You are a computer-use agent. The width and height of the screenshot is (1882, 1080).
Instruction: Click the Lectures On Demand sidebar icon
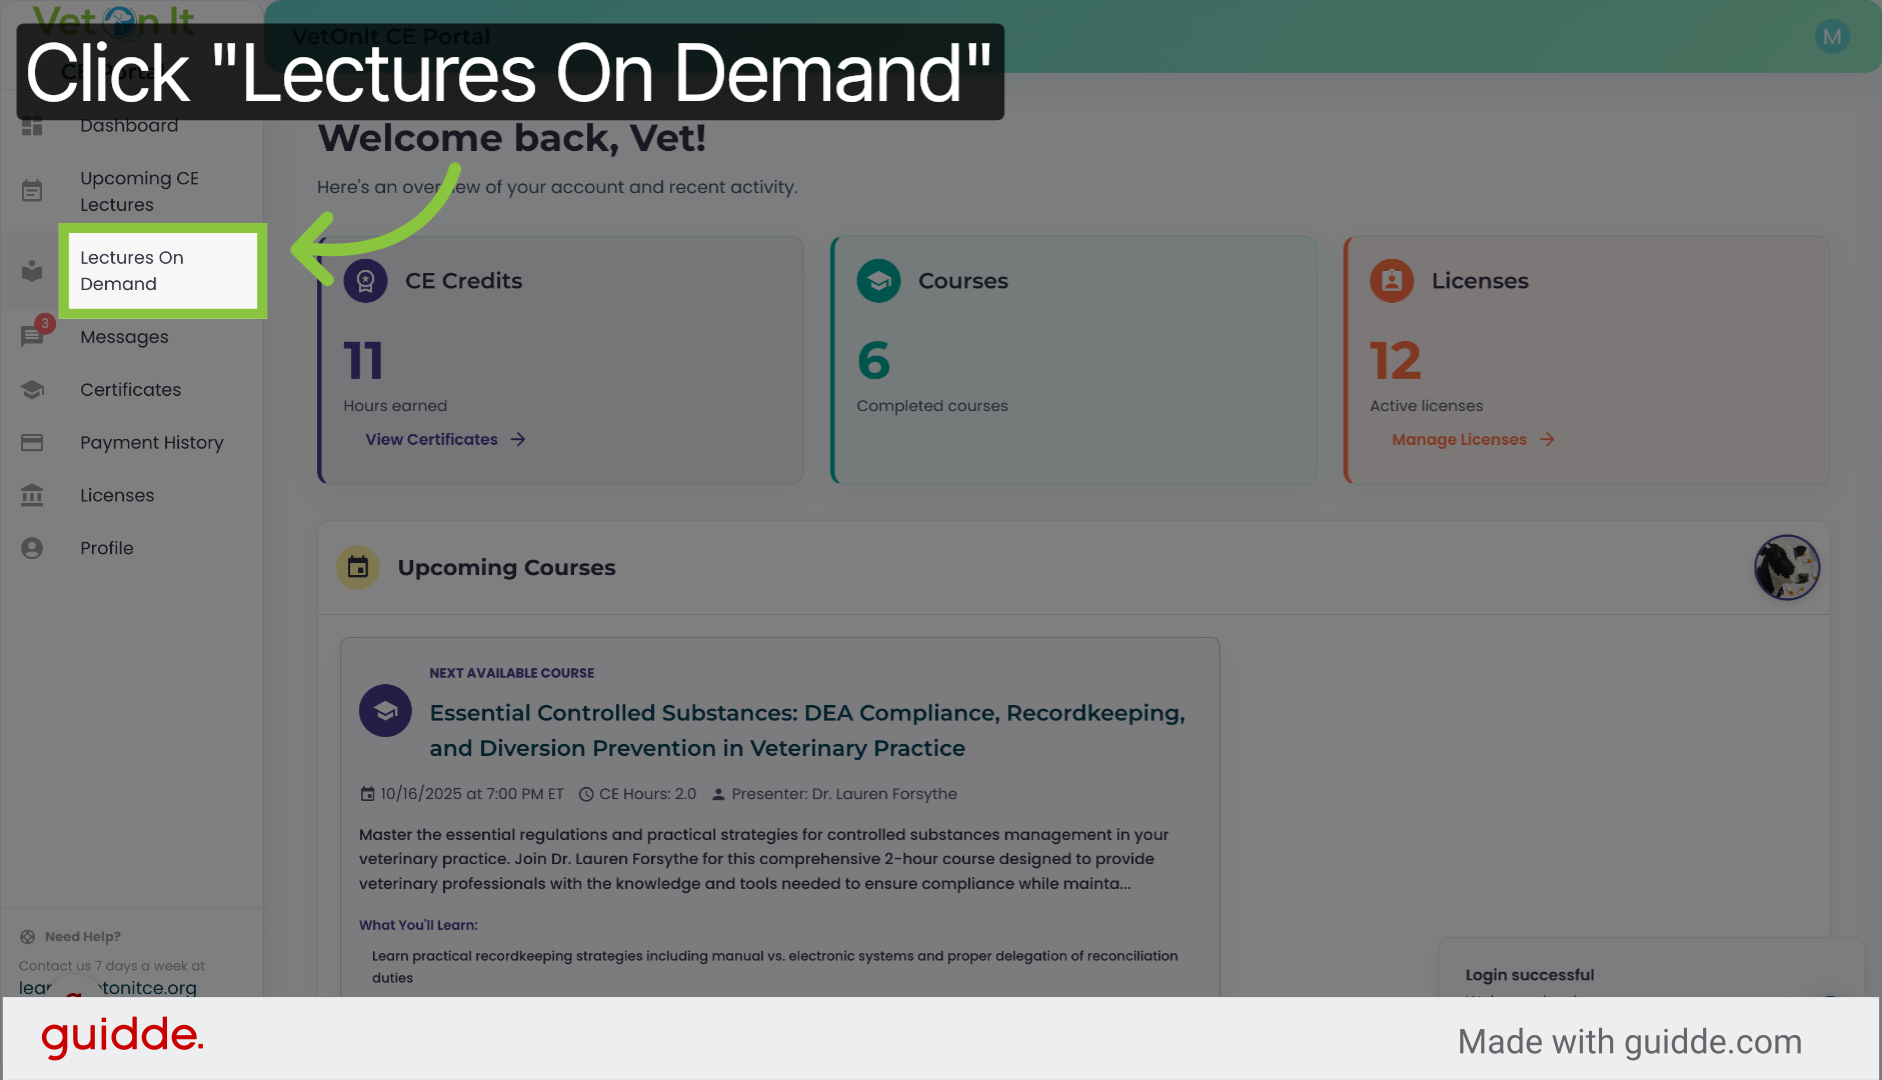click(32, 271)
